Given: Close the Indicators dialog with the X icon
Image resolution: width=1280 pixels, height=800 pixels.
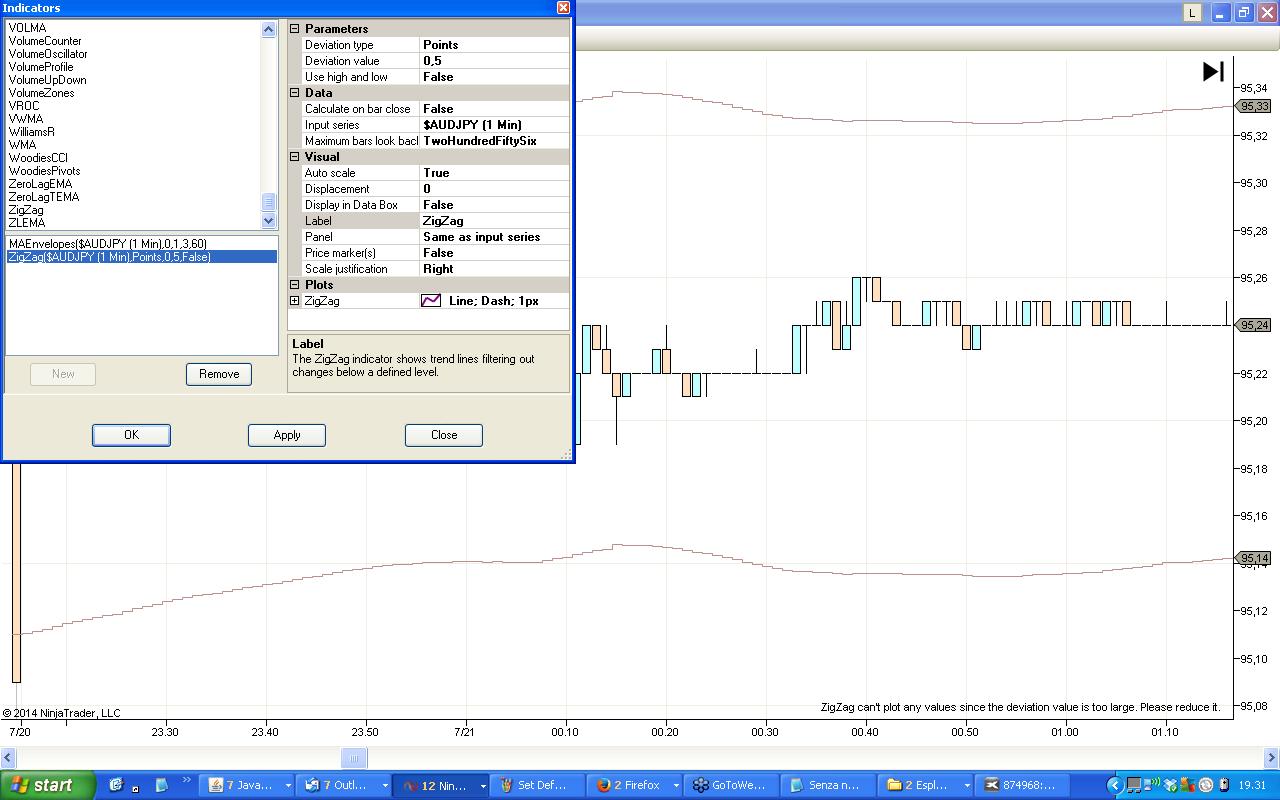Looking at the screenshot, I should pos(563,7).
